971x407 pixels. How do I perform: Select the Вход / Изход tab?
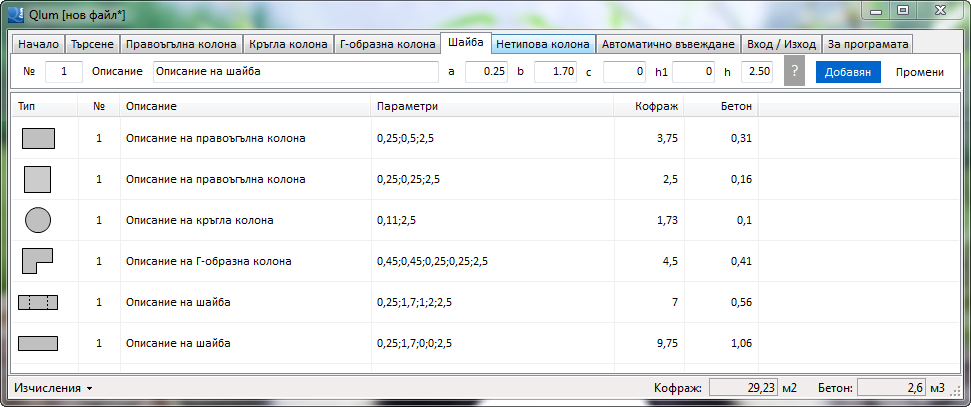pos(781,45)
